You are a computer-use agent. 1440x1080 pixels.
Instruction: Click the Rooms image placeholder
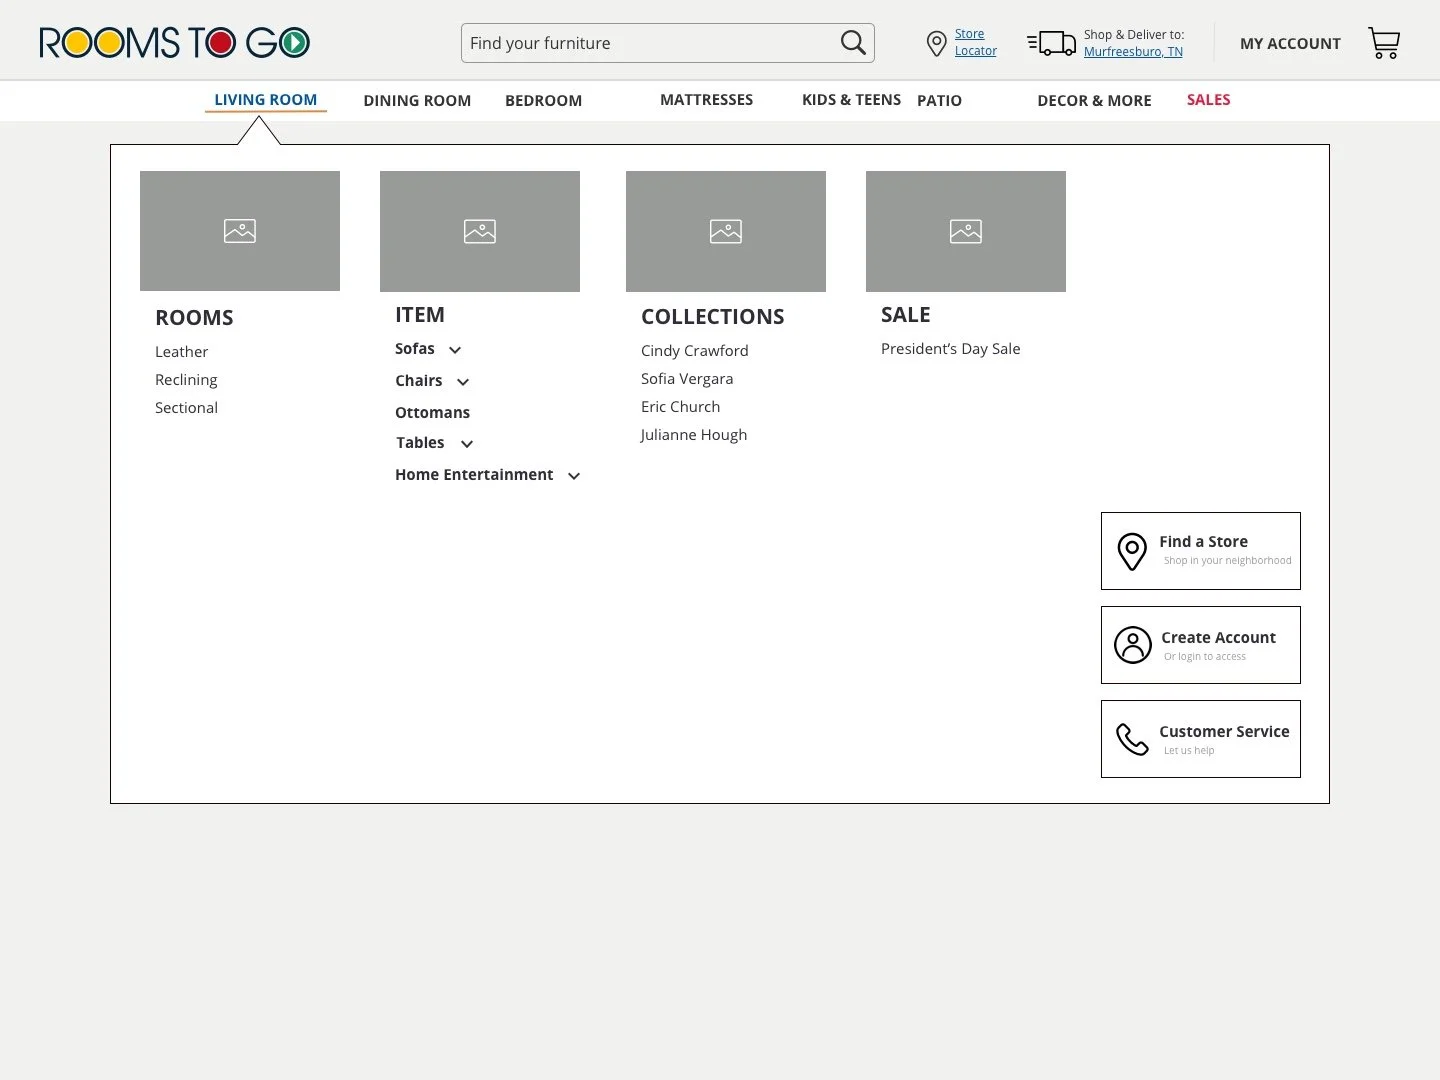point(240,231)
